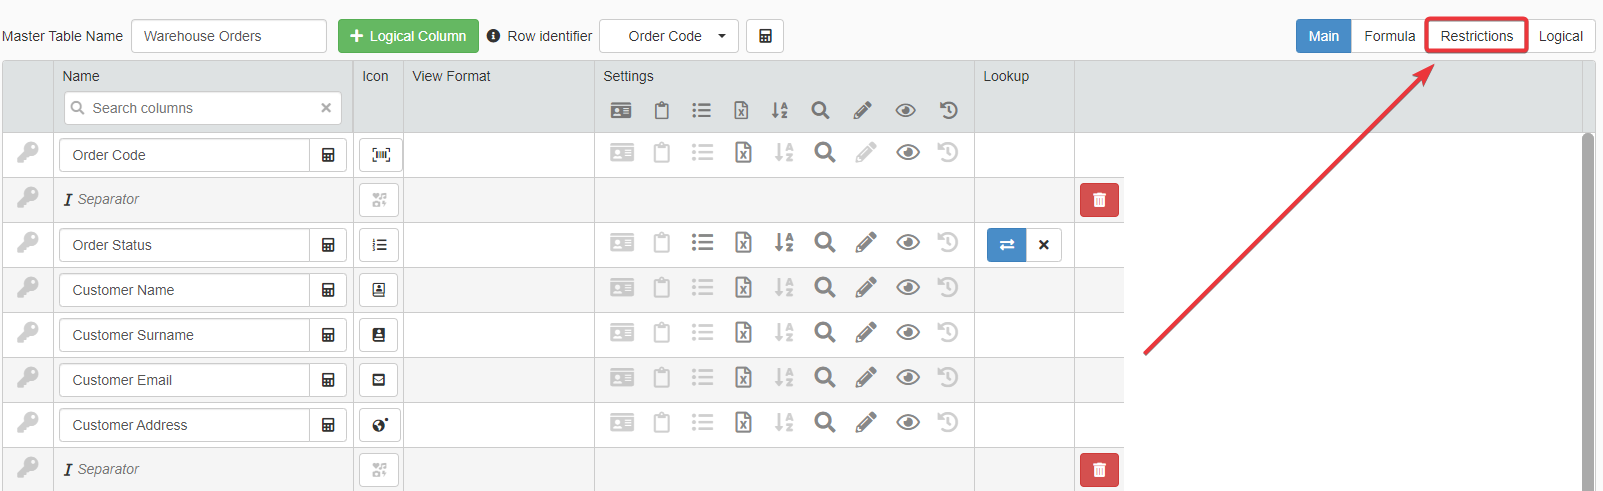The height and width of the screenshot is (491, 1603).
Task: Open the Logical tab
Action: pos(1560,36)
